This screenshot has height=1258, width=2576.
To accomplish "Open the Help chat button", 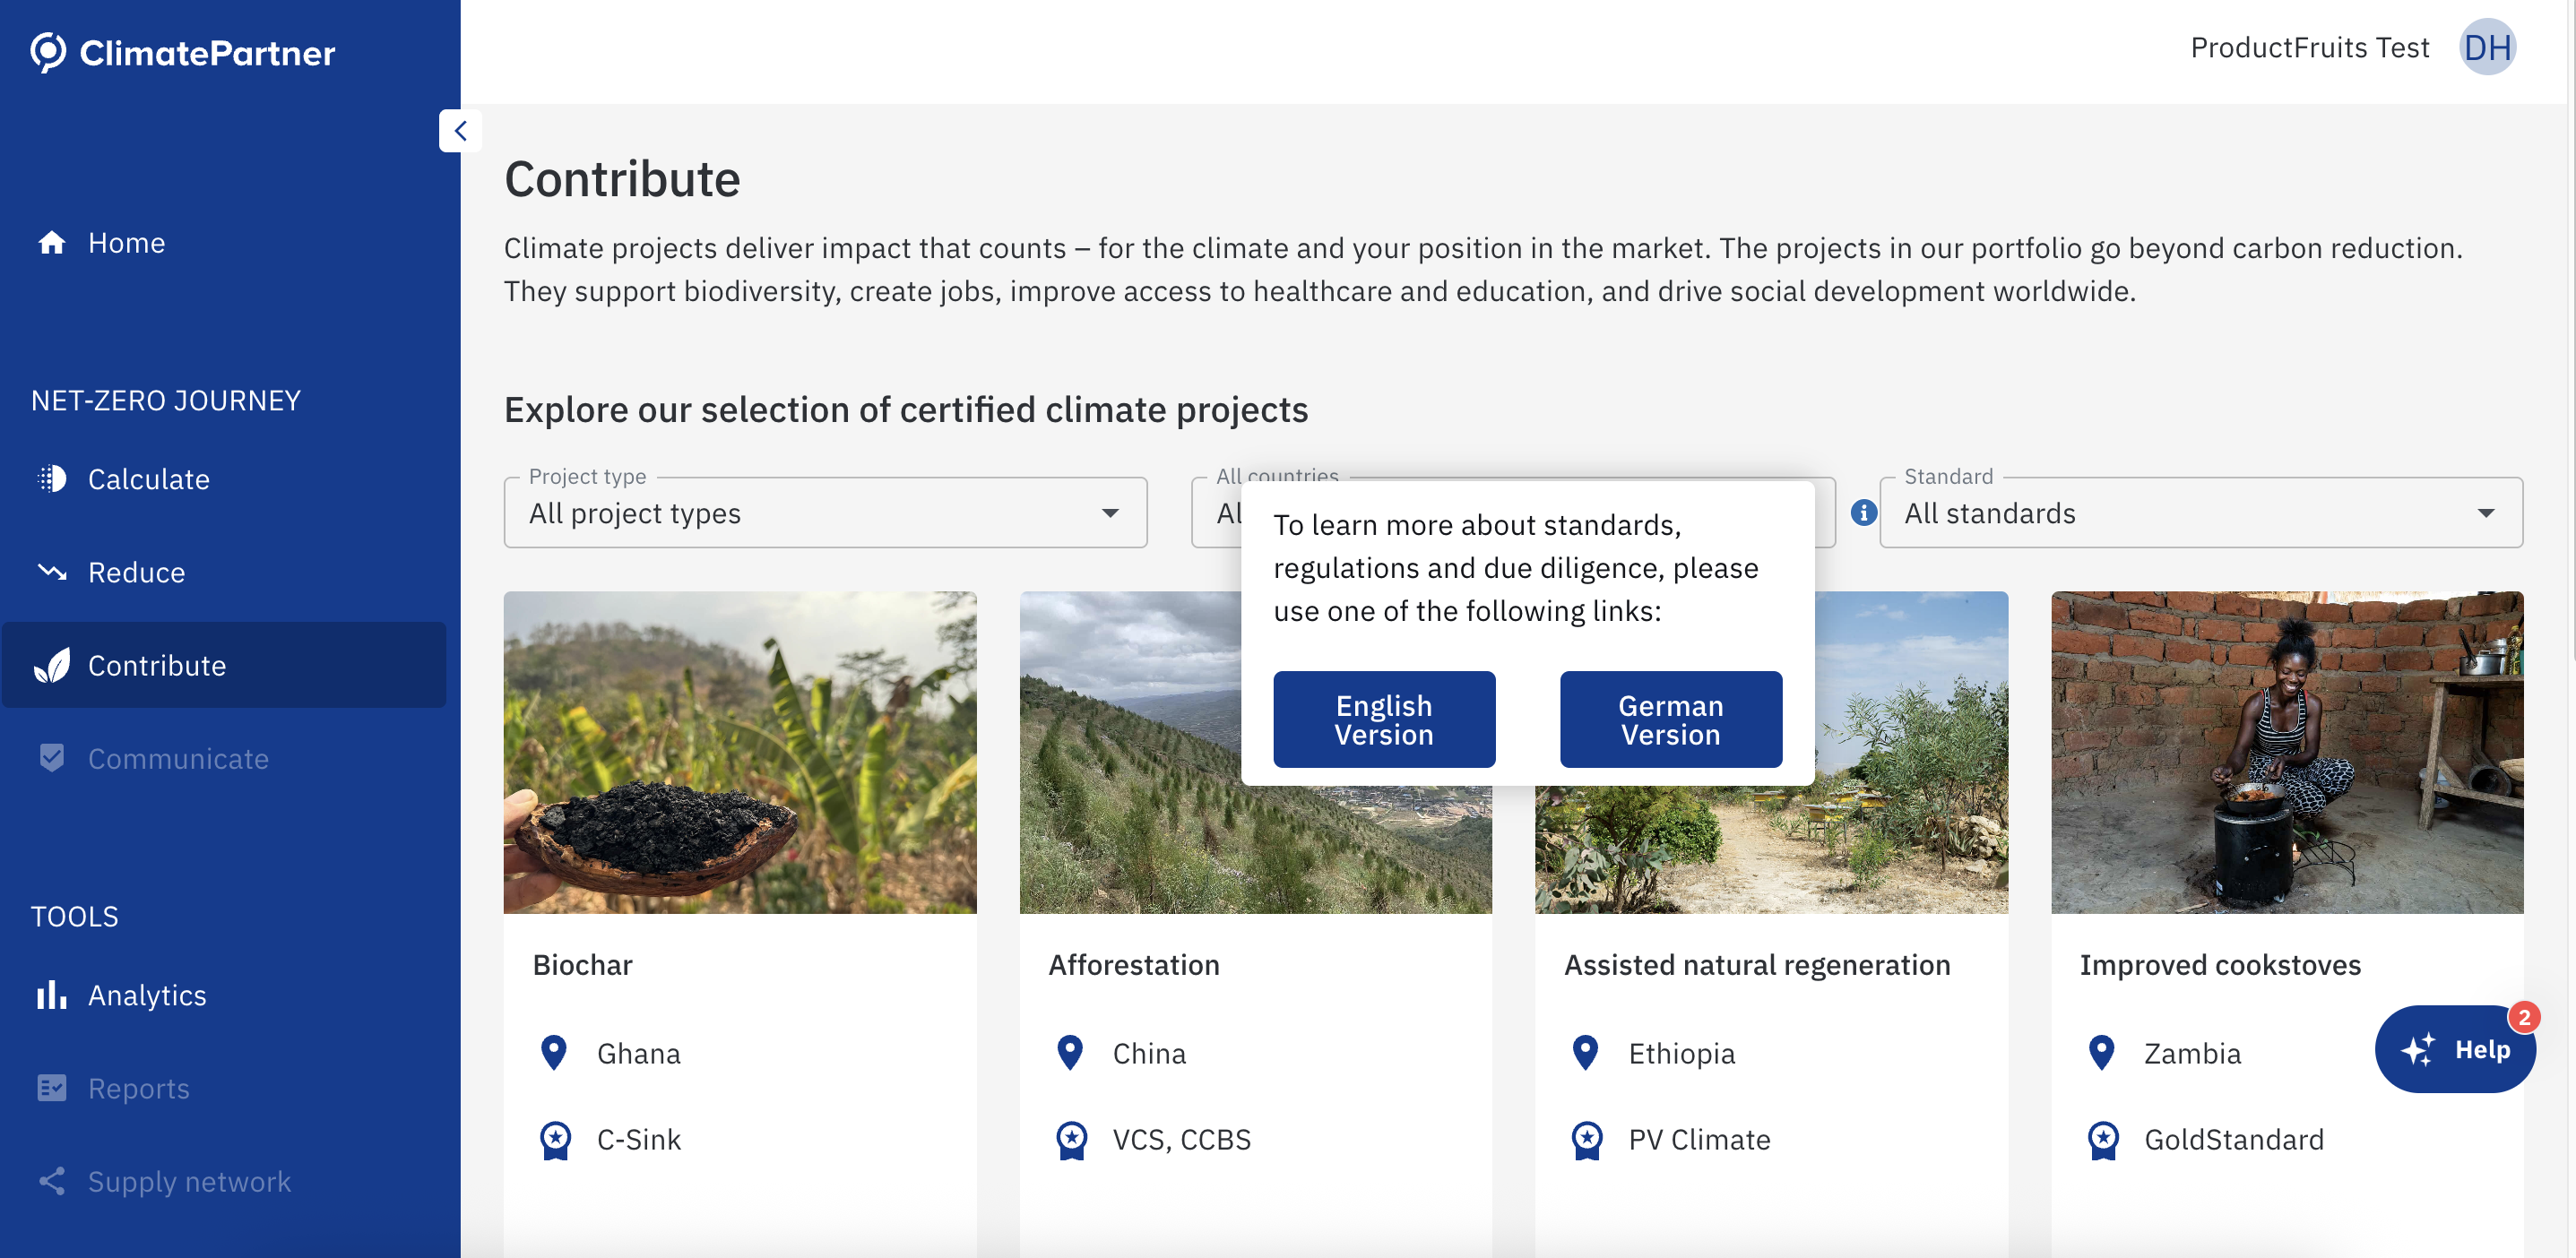I will (x=2454, y=1049).
